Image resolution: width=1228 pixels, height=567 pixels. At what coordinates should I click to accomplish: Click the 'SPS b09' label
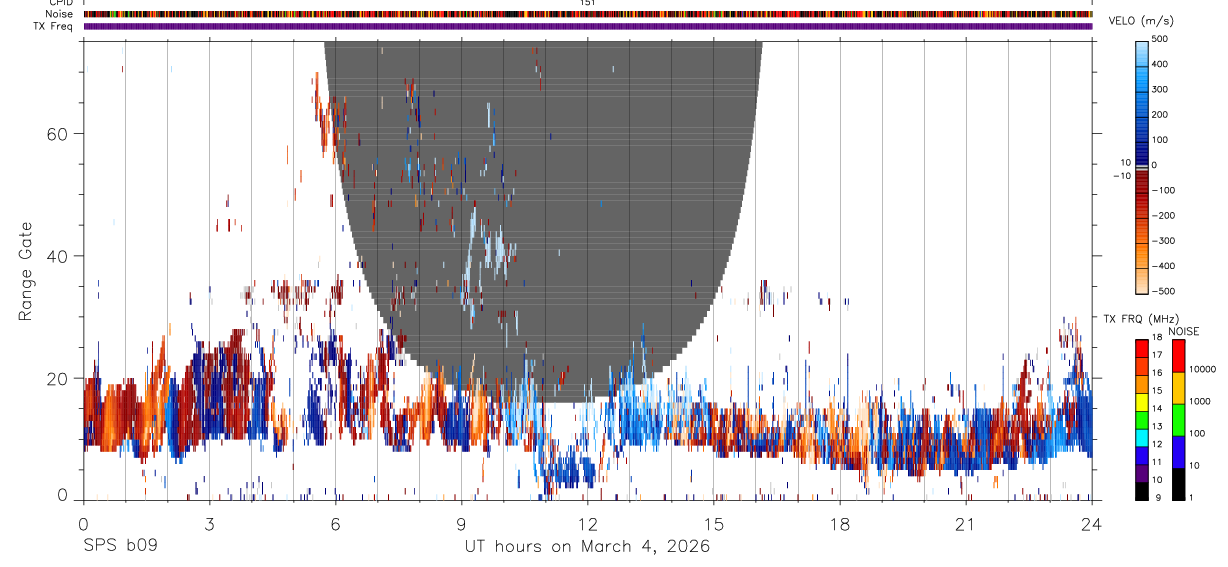tap(120, 546)
